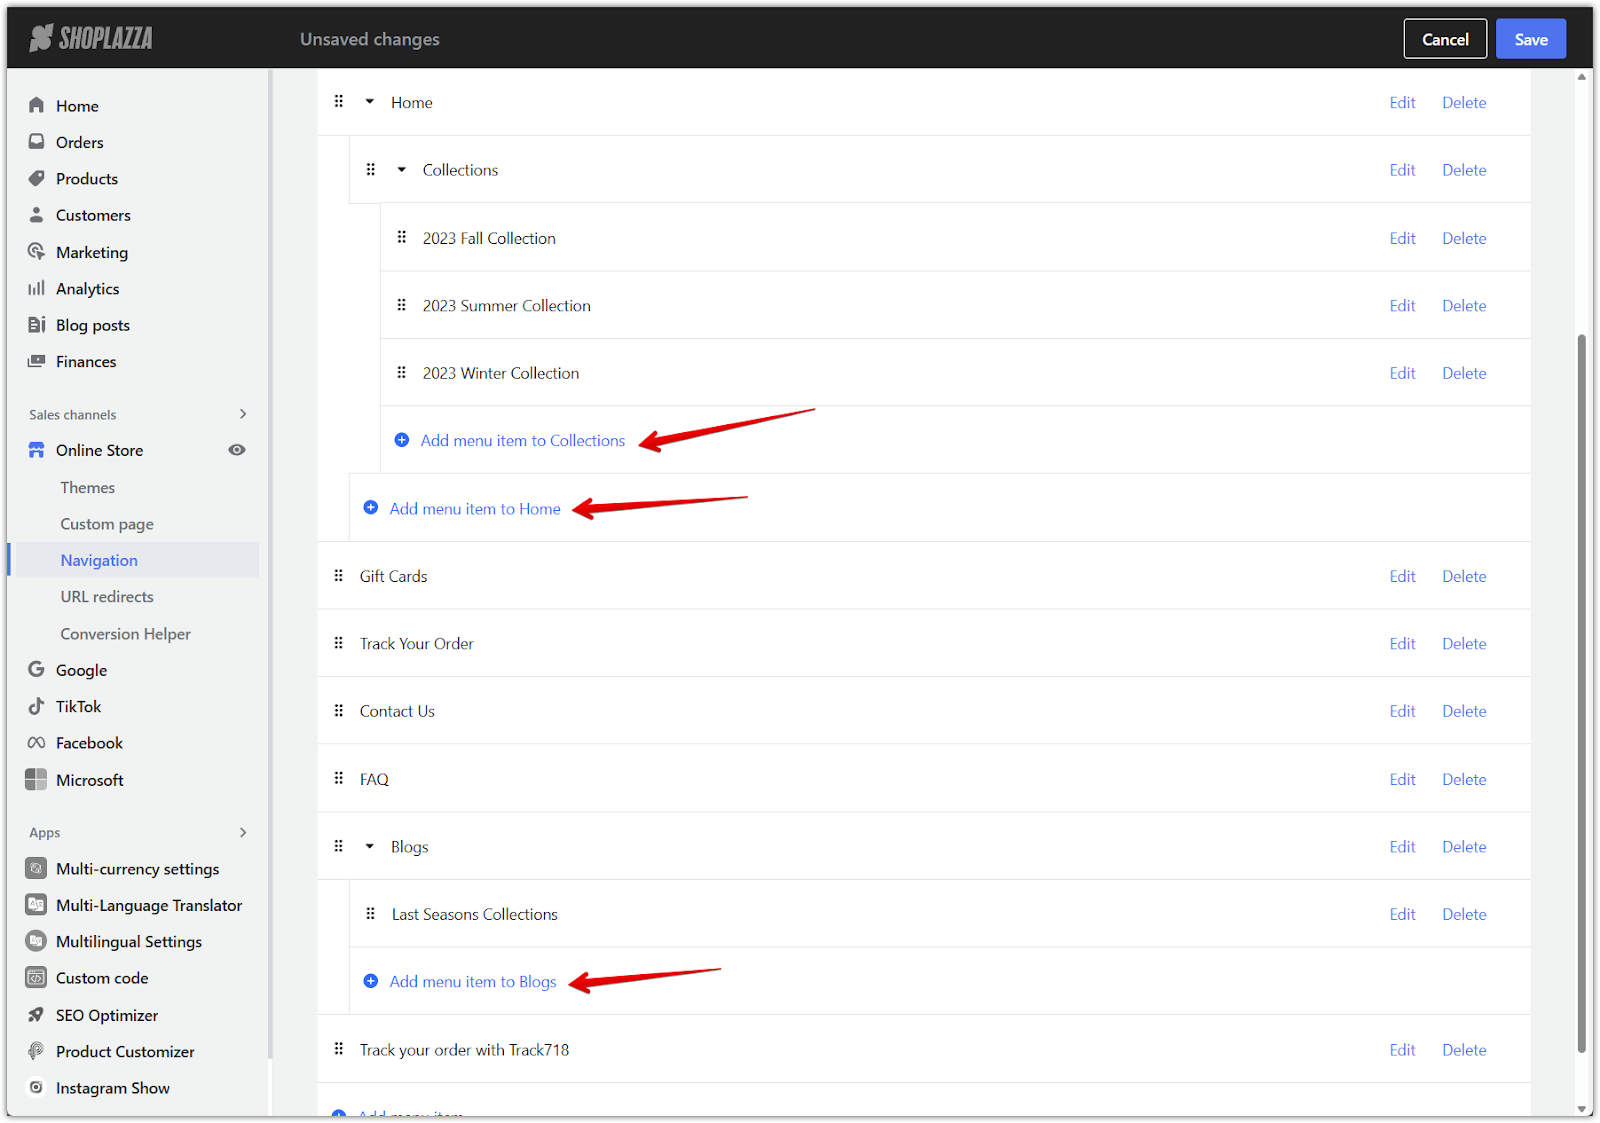Click the Custom code app icon
Viewport: 1600px width, 1123px height.
point(36,978)
